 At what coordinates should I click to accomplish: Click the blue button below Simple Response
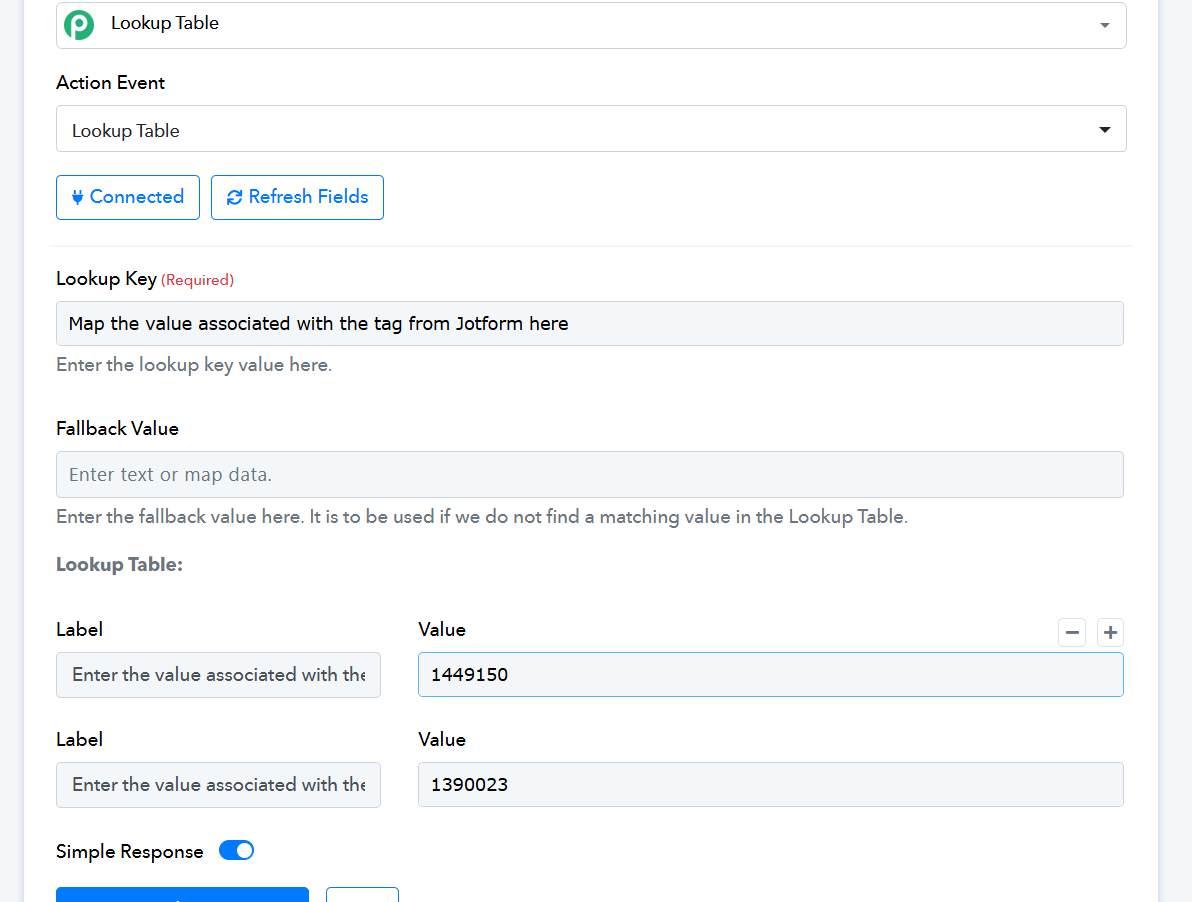[182, 894]
